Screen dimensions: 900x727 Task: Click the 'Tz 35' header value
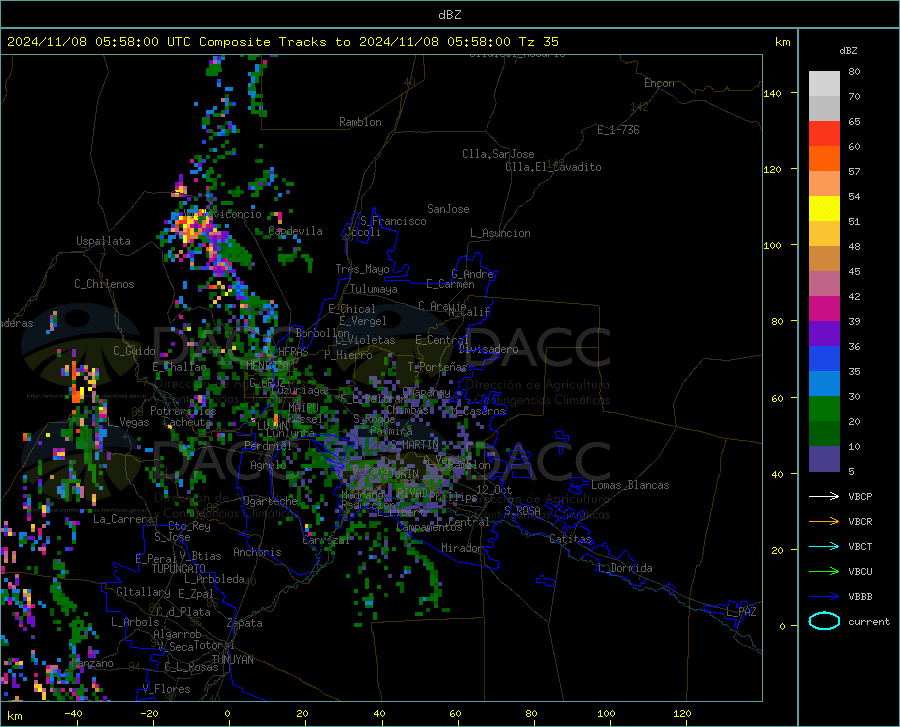click(538, 42)
